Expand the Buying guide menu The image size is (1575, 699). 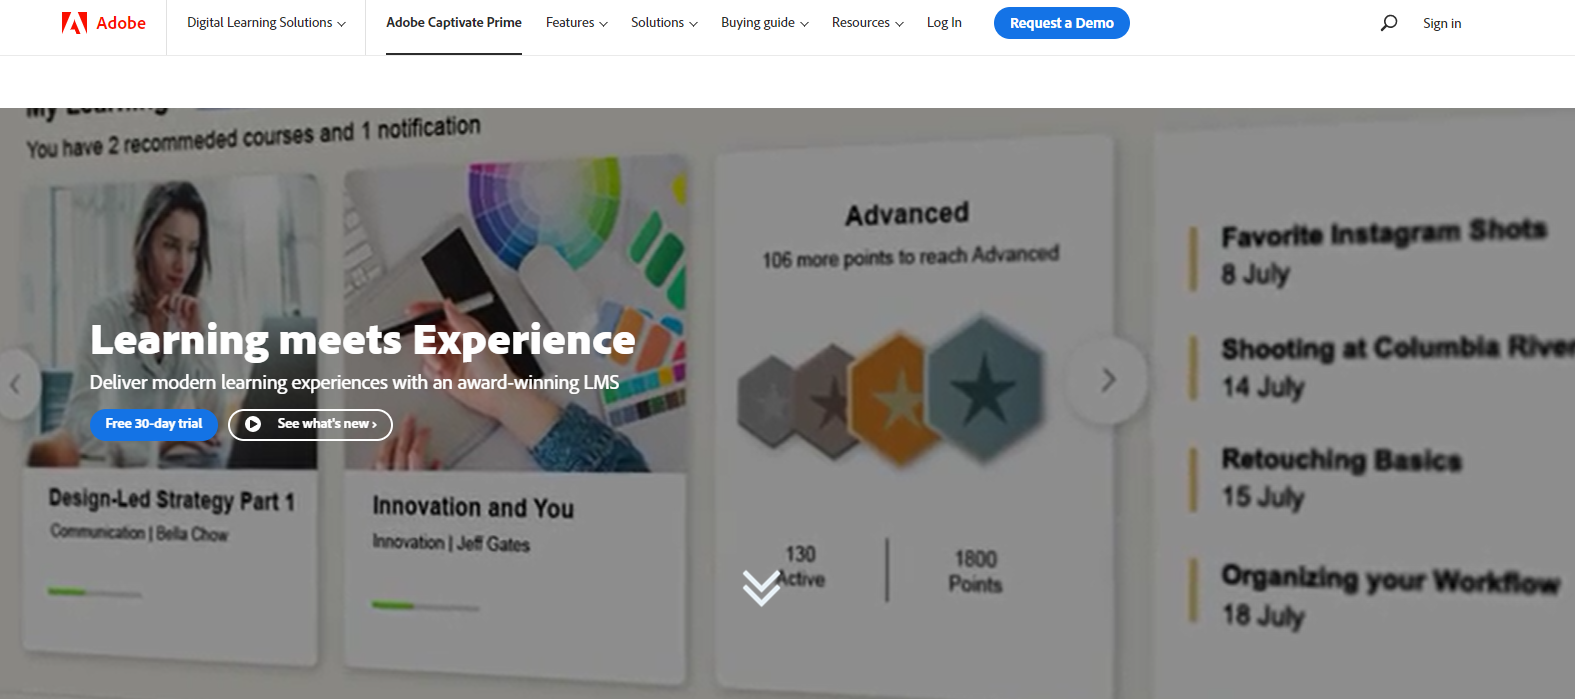765,23
